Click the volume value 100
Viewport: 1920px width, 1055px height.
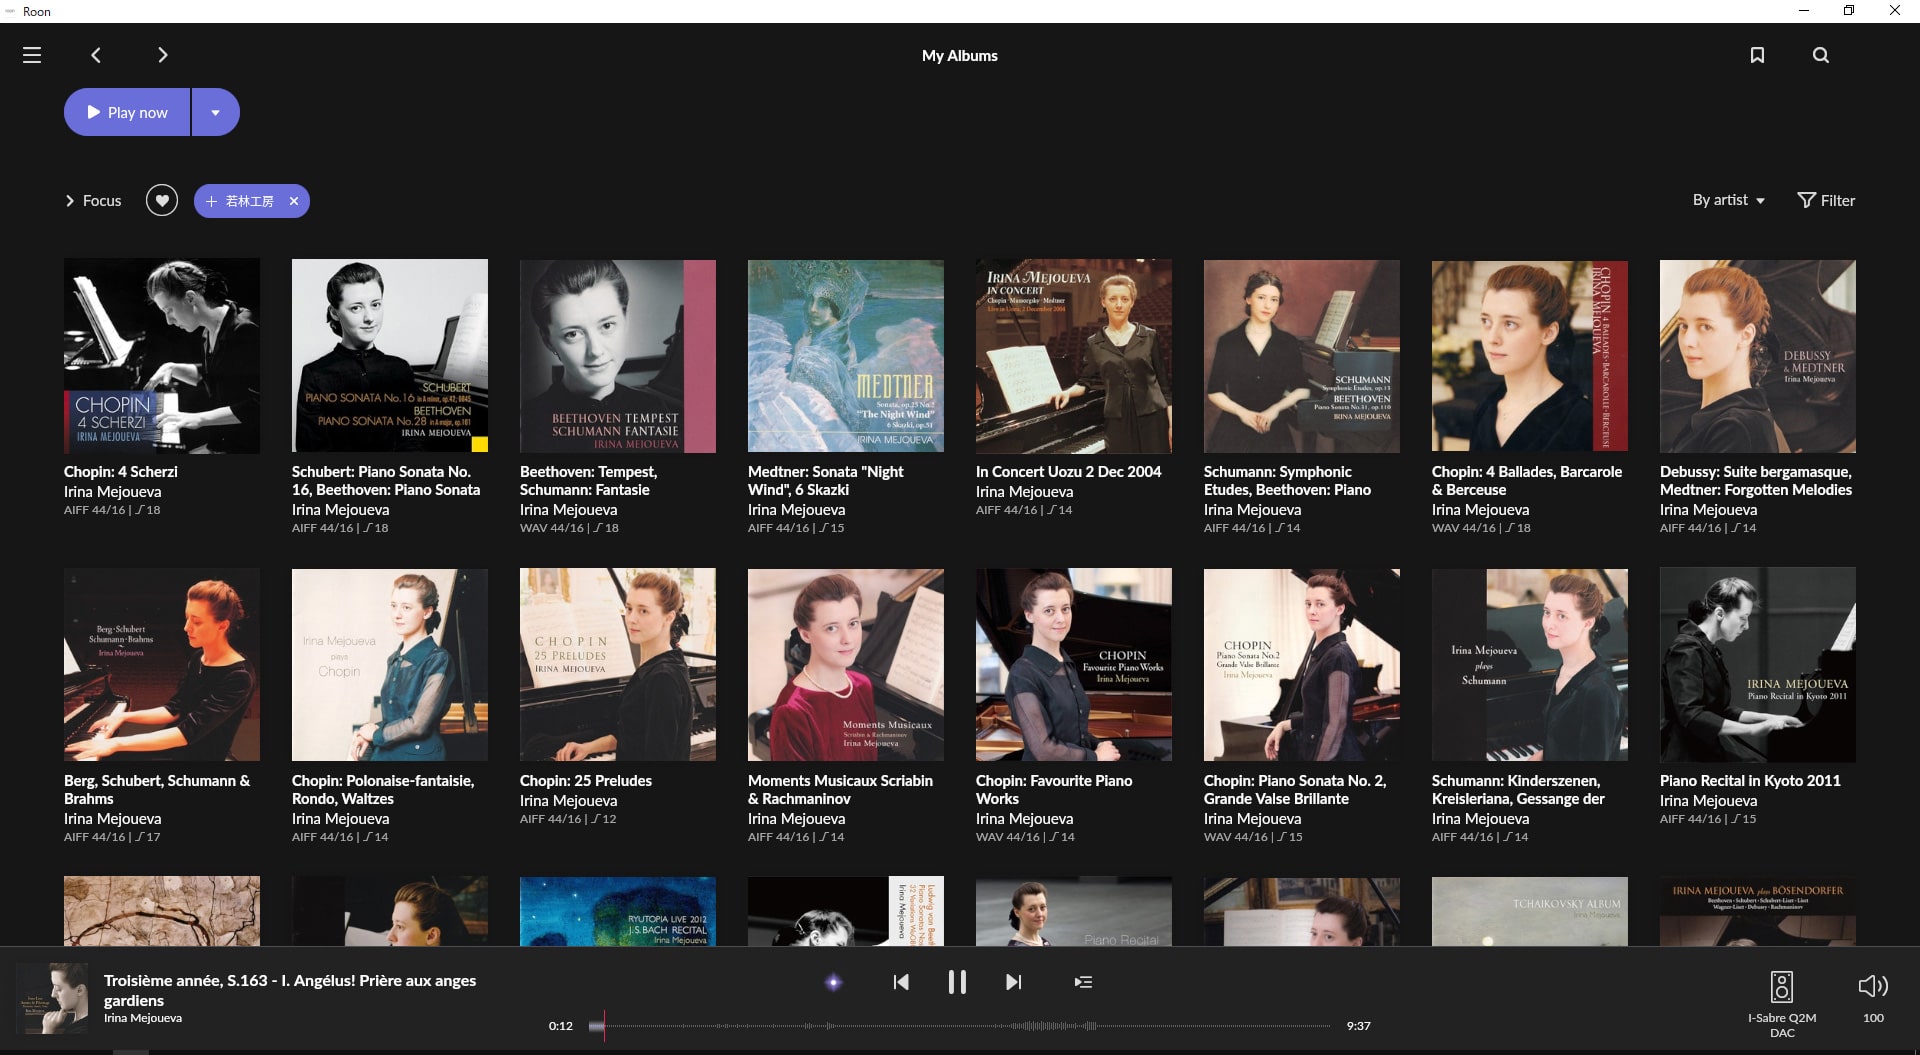[x=1873, y=1018]
